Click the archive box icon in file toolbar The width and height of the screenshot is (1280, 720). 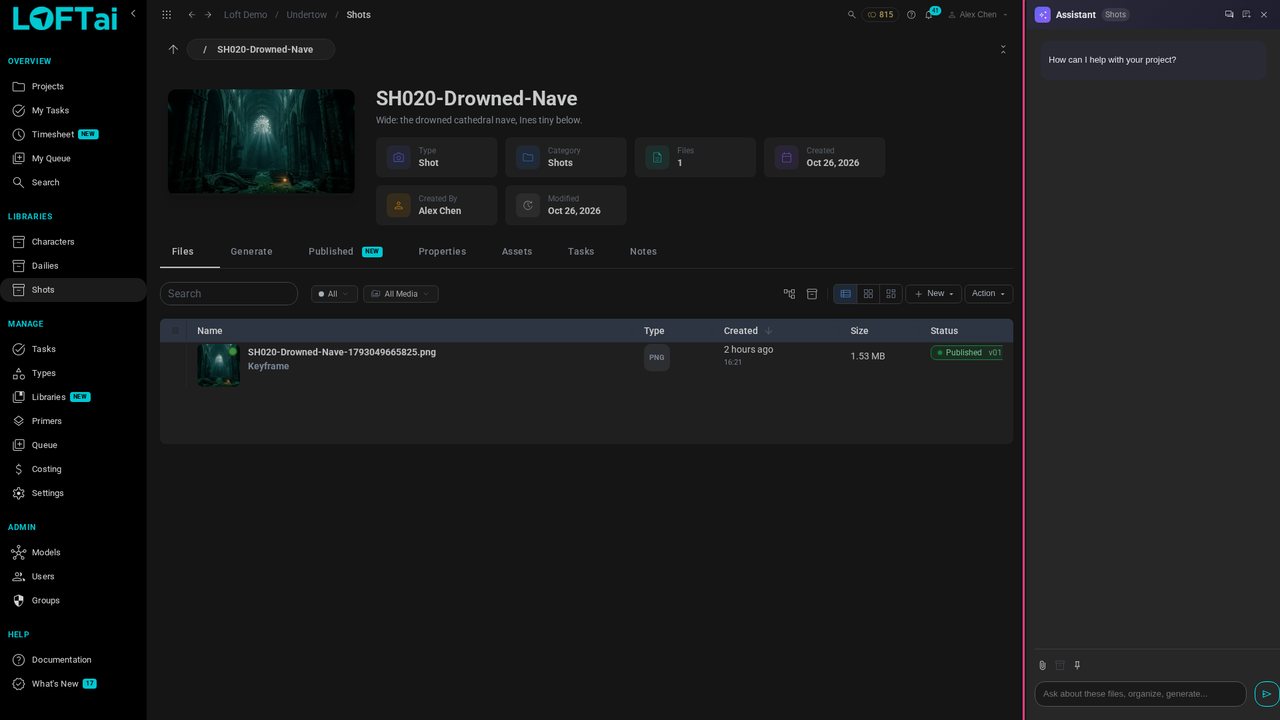point(812,294)
